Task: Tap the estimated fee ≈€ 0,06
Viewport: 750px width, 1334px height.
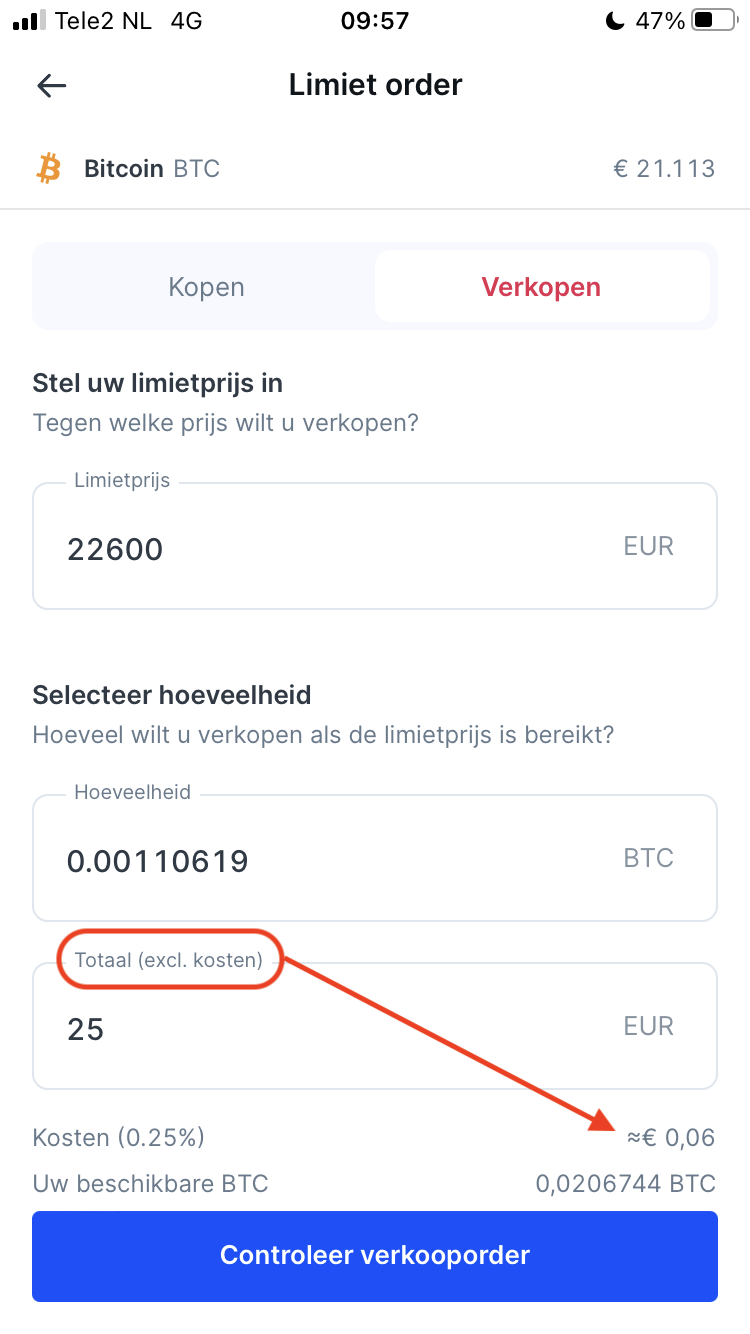Action: 671,1137
